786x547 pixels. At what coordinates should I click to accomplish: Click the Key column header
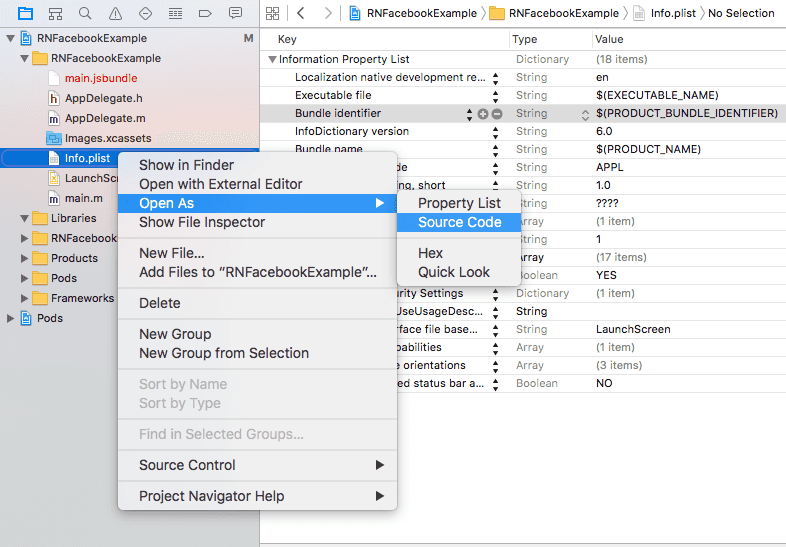287,39
